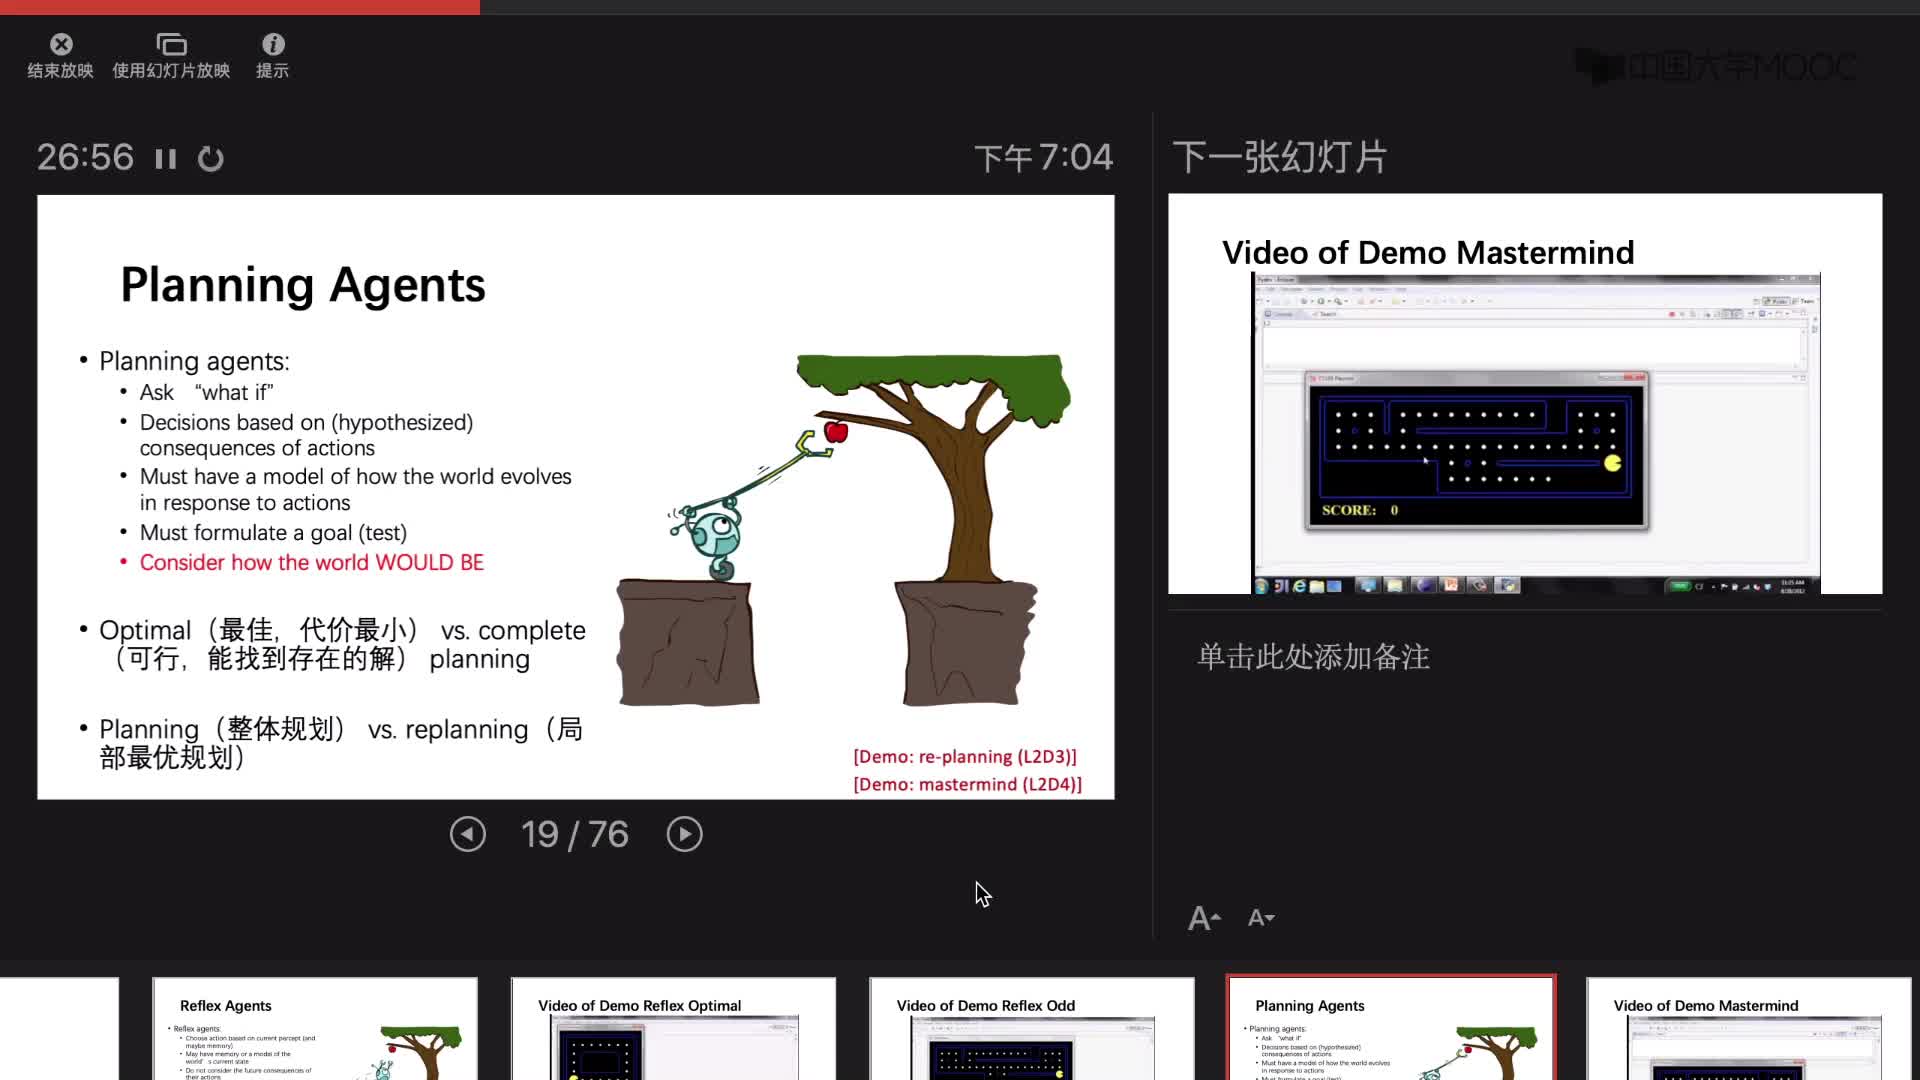Decrease the notes font size

click(x=1261, y=917)
